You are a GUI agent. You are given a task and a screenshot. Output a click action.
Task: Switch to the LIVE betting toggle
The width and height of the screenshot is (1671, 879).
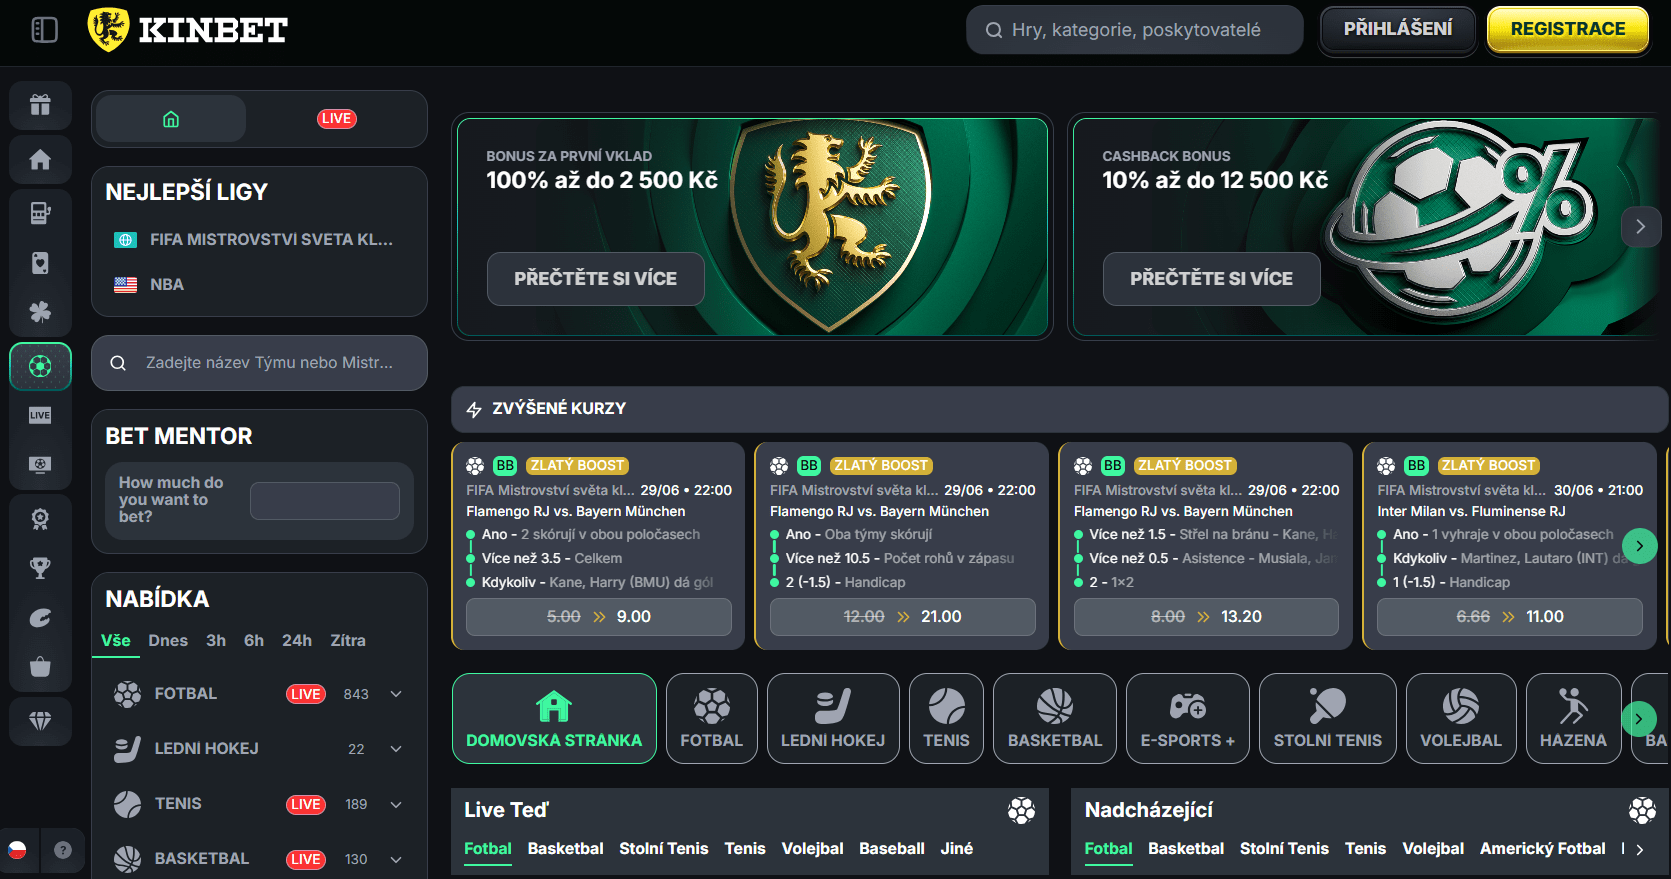coord(337,119)
